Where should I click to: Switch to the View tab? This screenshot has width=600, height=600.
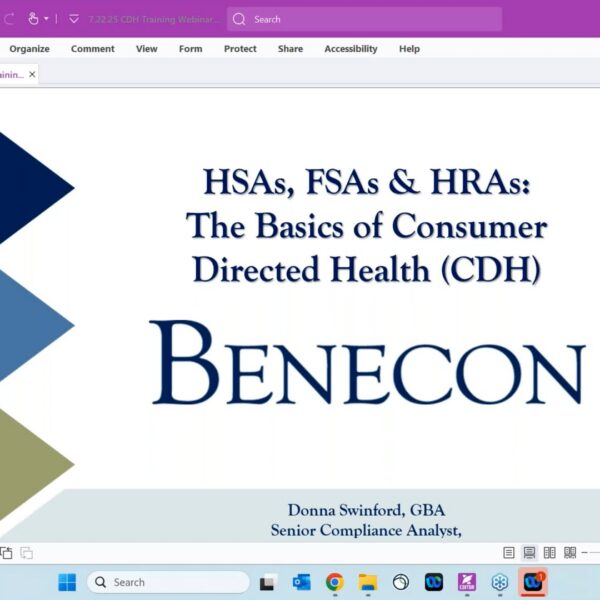pyautogui.click(x=147, y=49)
